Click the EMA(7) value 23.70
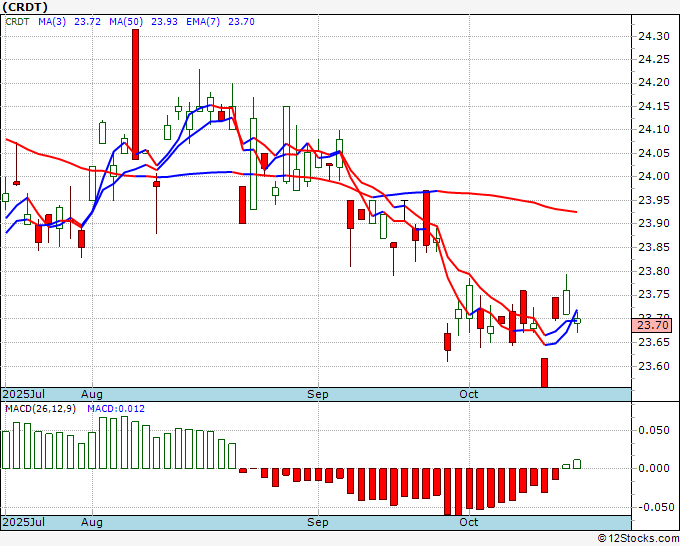 click(241, 22)
